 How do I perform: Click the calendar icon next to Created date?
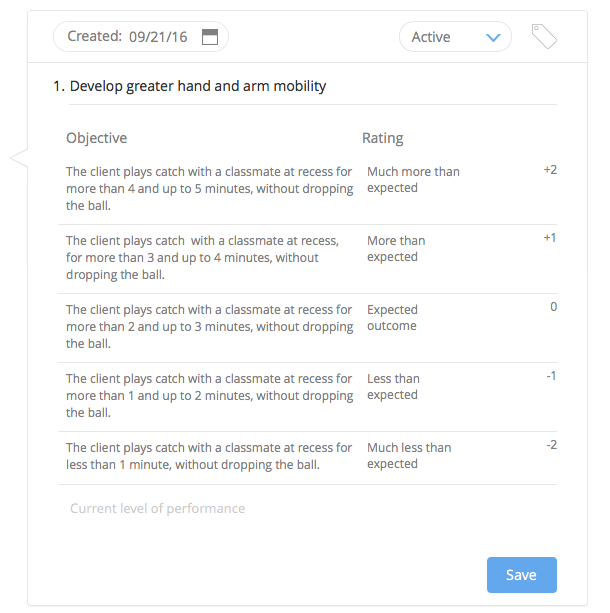210,37
